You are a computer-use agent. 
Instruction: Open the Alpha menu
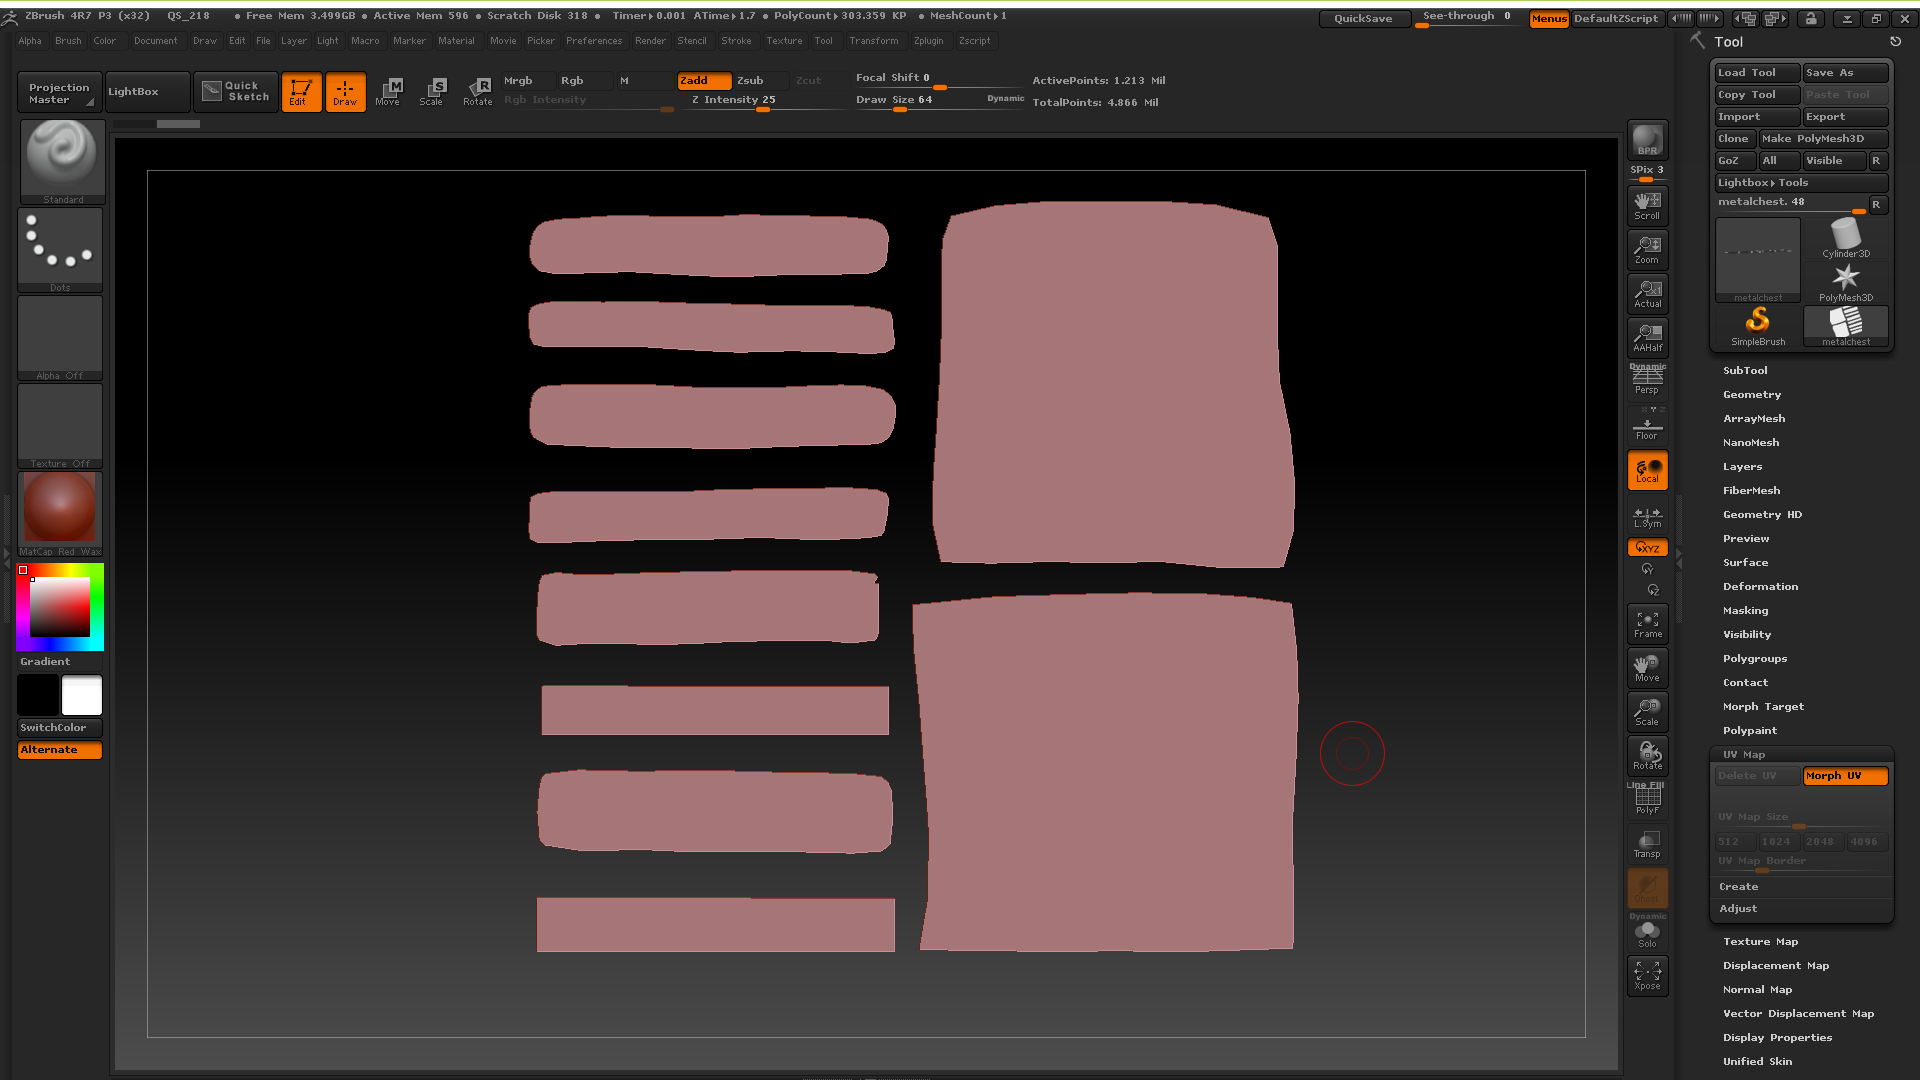tap(30, 41)
